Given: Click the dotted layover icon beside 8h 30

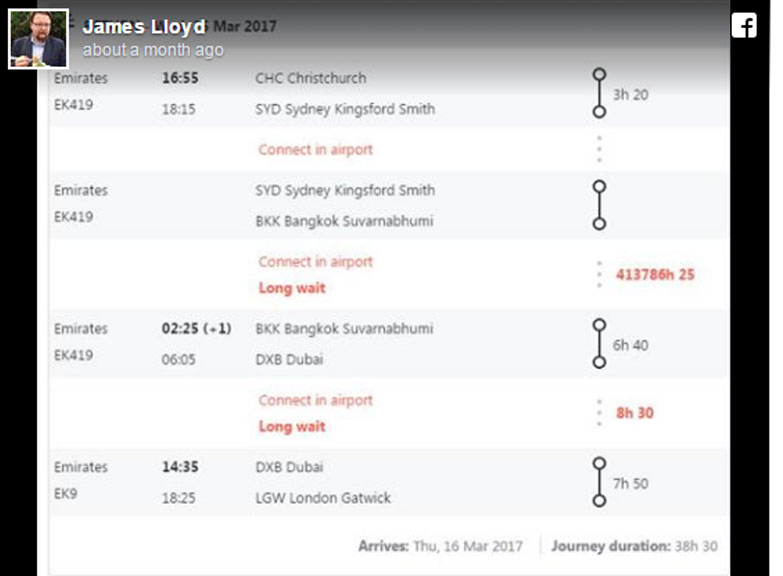Looking at the screenshot, I should point(599,413).
